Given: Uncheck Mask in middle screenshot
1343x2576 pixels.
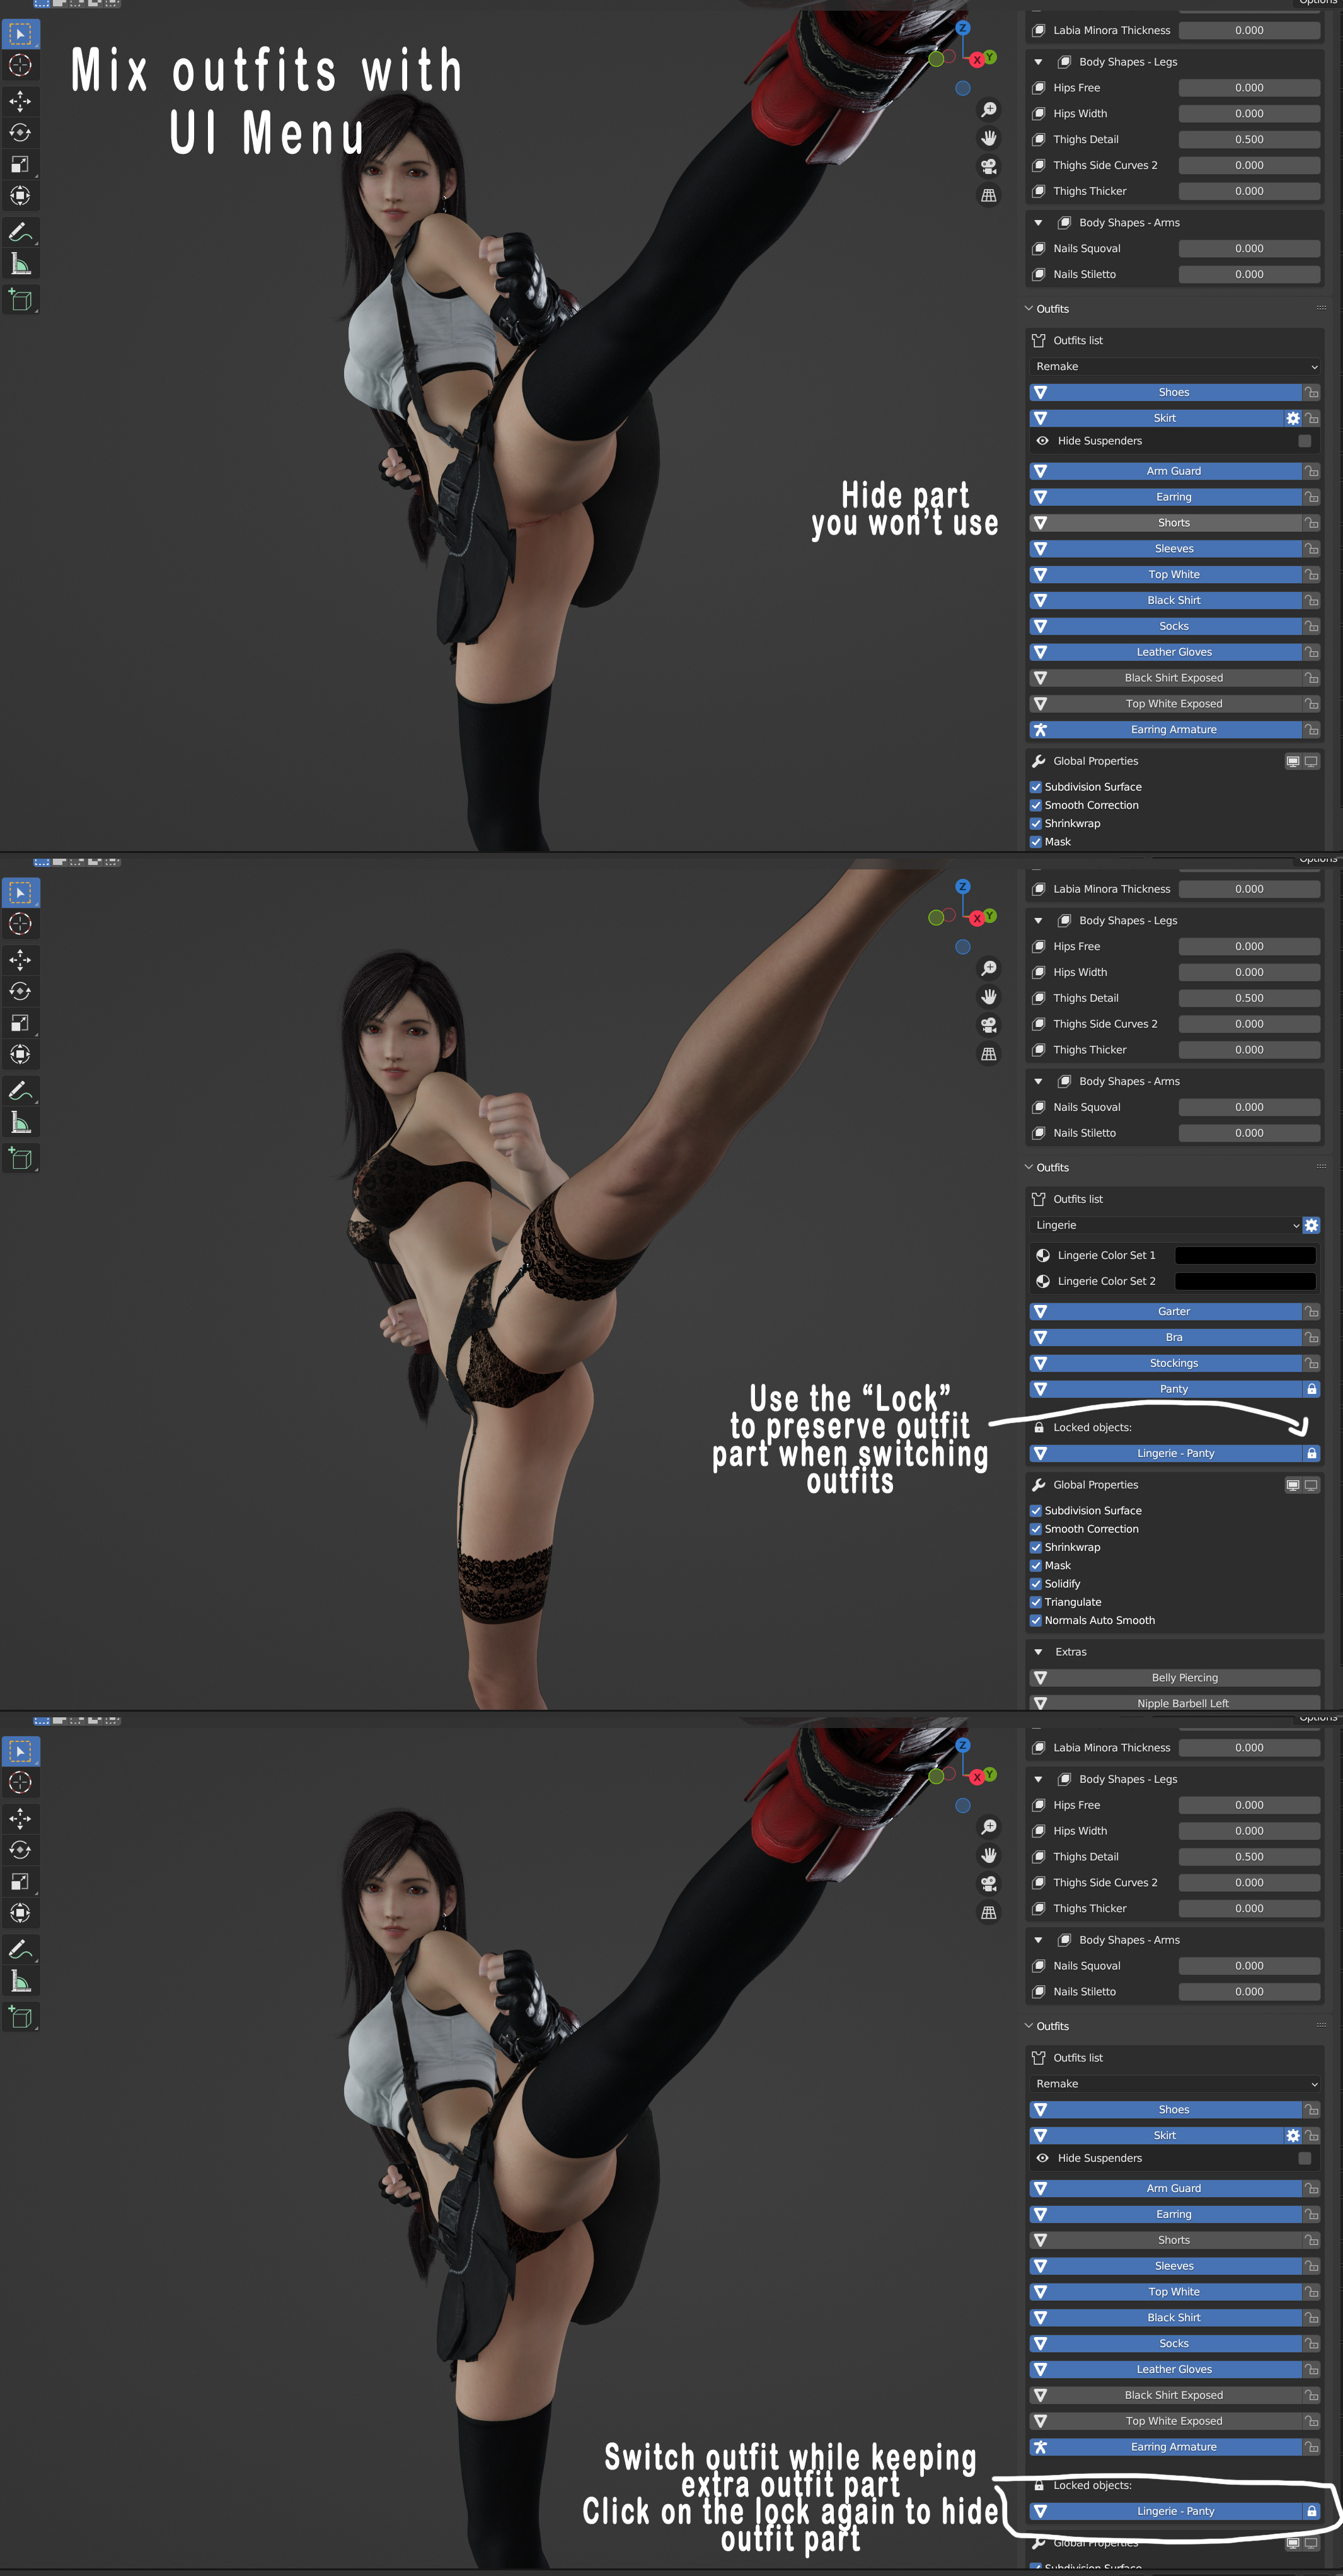Looking at the screenshot, I should click(x=1036, y=1566).
